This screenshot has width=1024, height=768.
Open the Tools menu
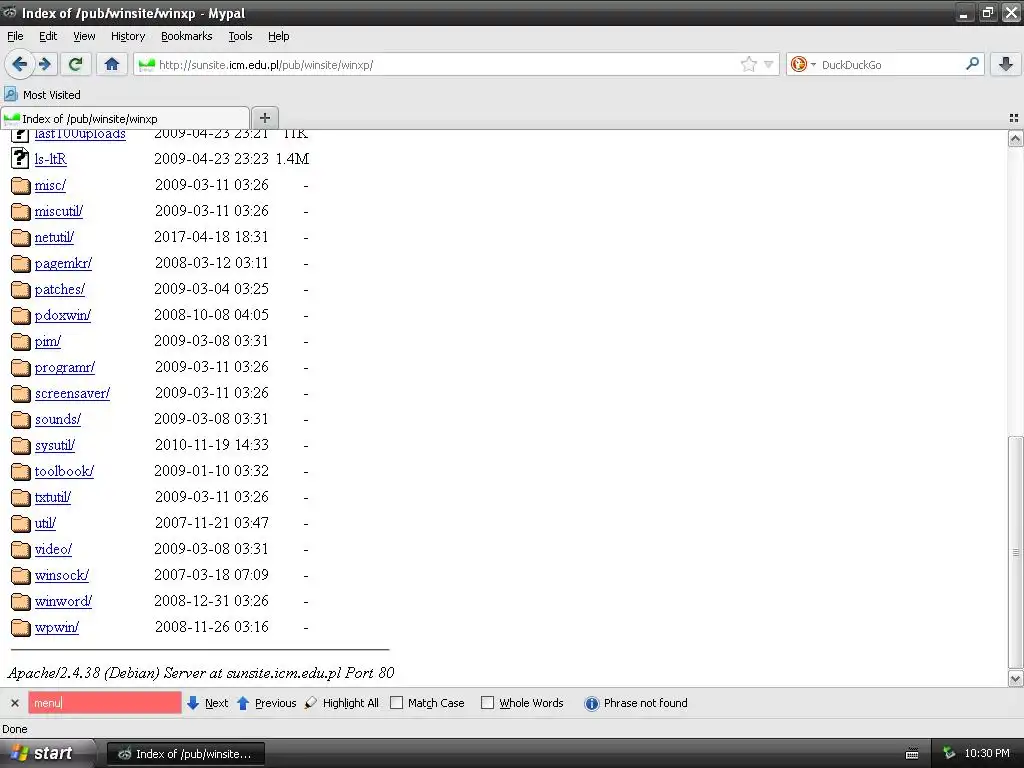pos(240,36)
